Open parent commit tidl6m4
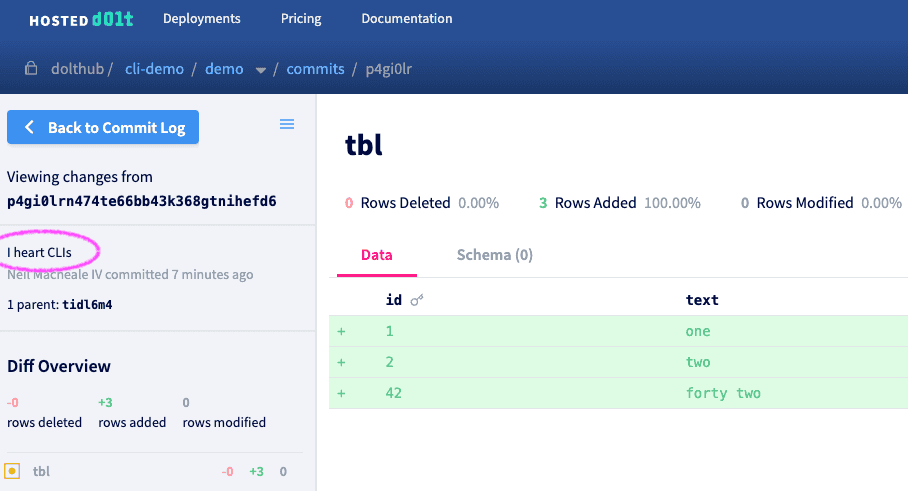Viewport: 908px width, 491px height. pyautogui.click(x=87, y=305)
